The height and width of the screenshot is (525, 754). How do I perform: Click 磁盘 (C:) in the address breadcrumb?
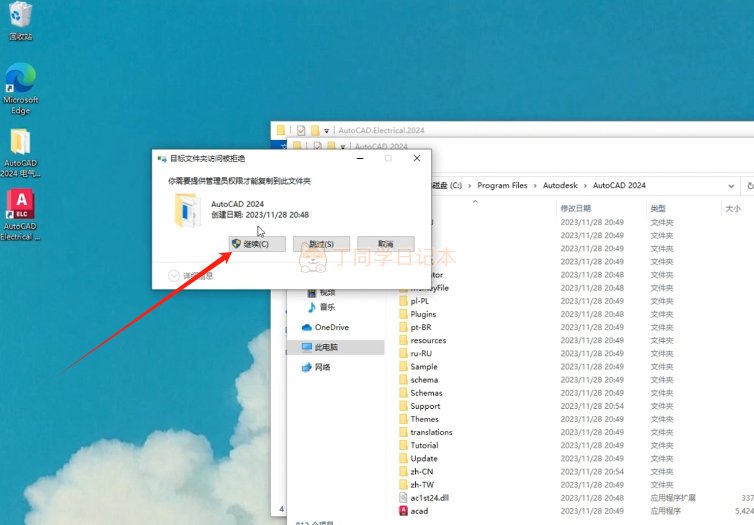click(447, 186)
